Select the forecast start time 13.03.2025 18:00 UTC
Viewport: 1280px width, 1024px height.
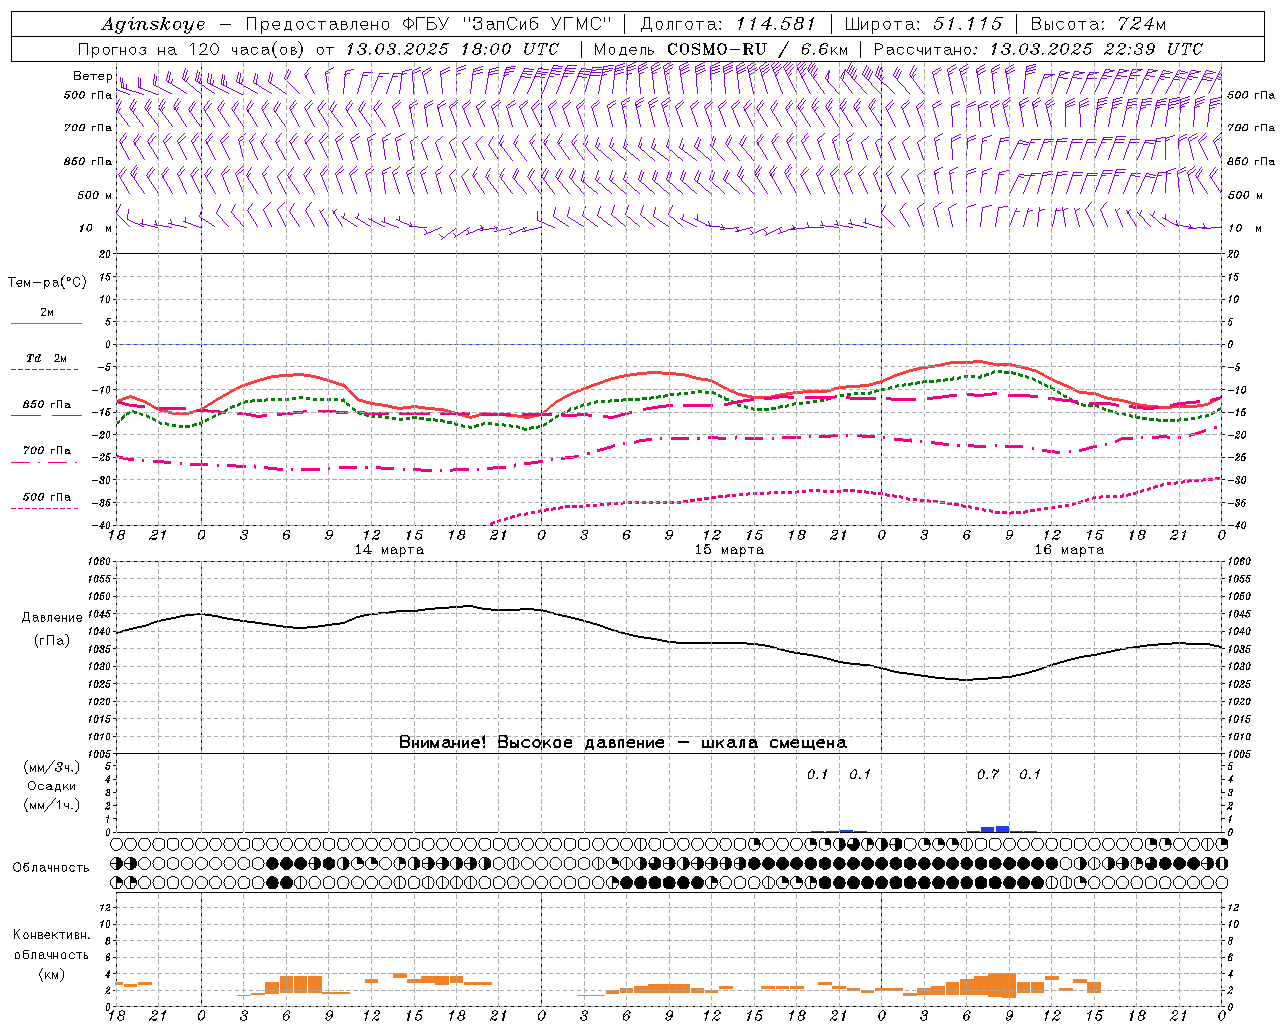tap(452, 49)
